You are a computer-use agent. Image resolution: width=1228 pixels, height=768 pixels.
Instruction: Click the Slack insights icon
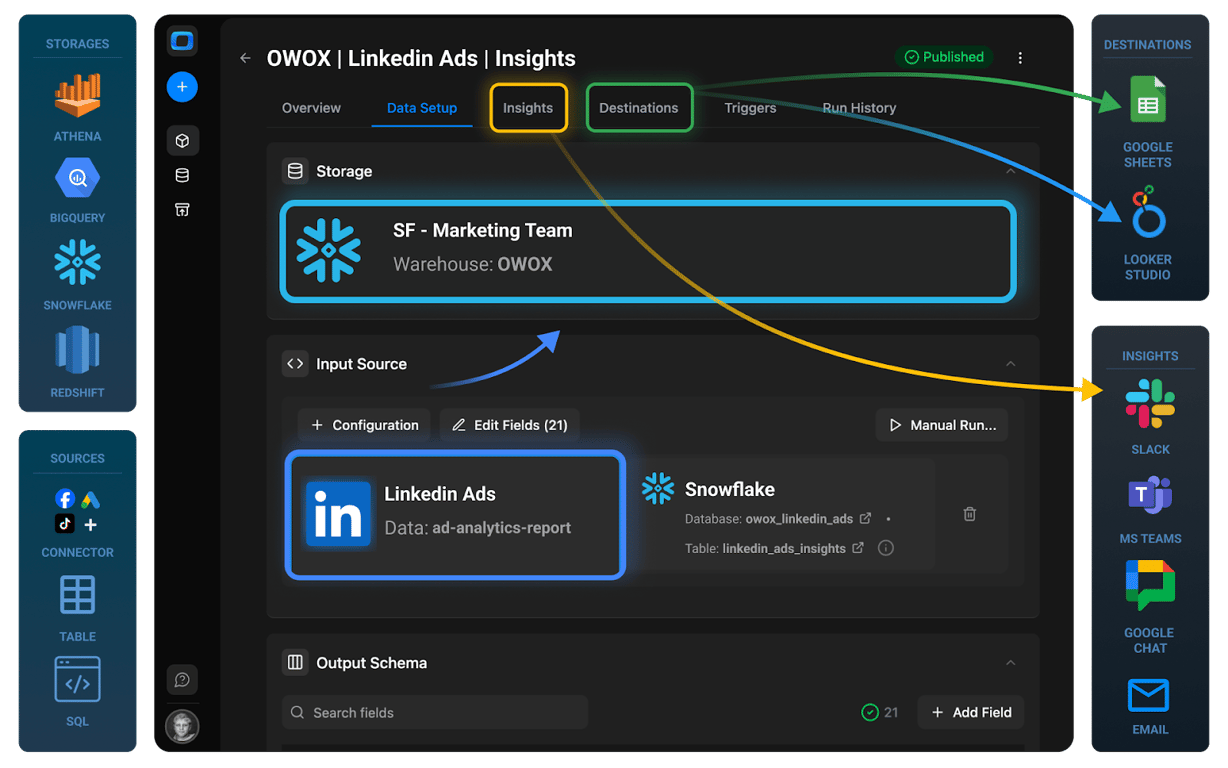[x=1150, y=404]
